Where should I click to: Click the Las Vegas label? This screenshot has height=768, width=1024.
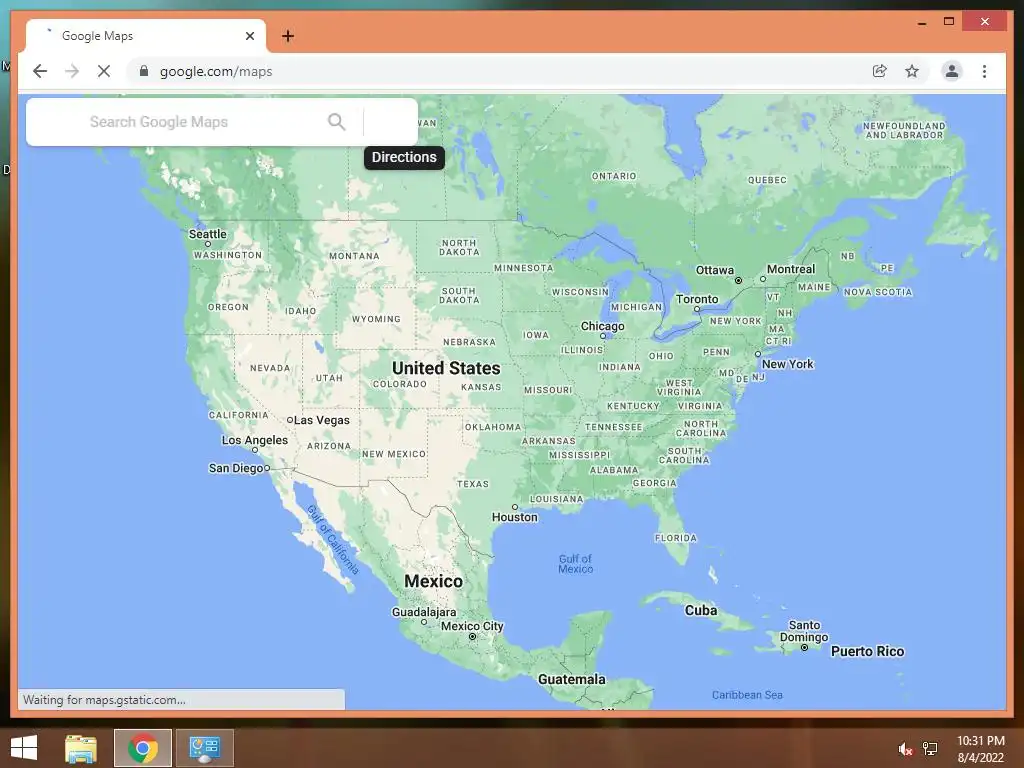(x=321, y=420)
